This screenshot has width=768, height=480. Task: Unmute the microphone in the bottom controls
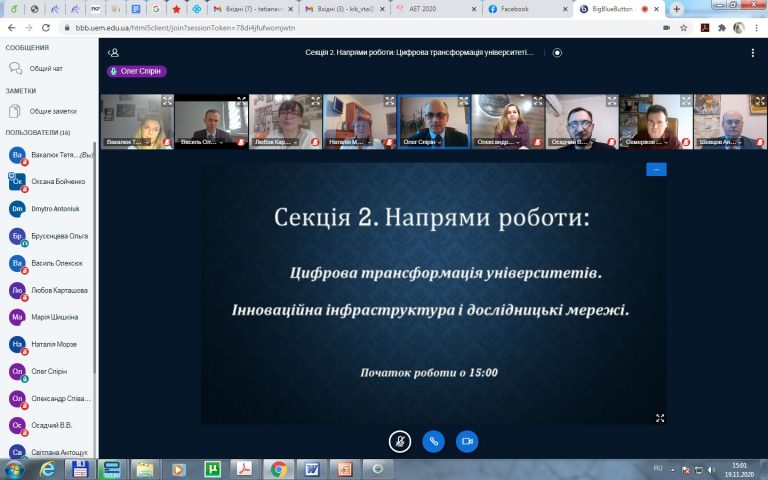point(400,441)
